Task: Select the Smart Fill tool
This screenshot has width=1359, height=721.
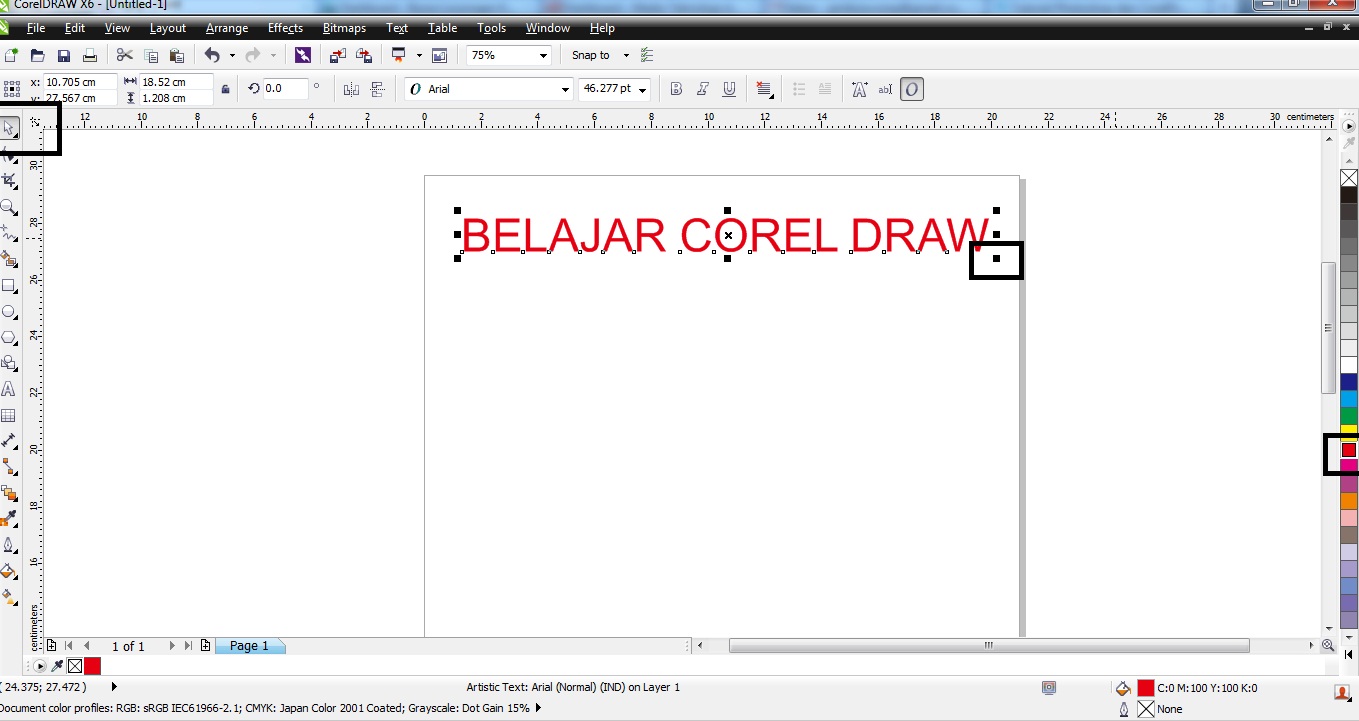Action: [9, 259]
